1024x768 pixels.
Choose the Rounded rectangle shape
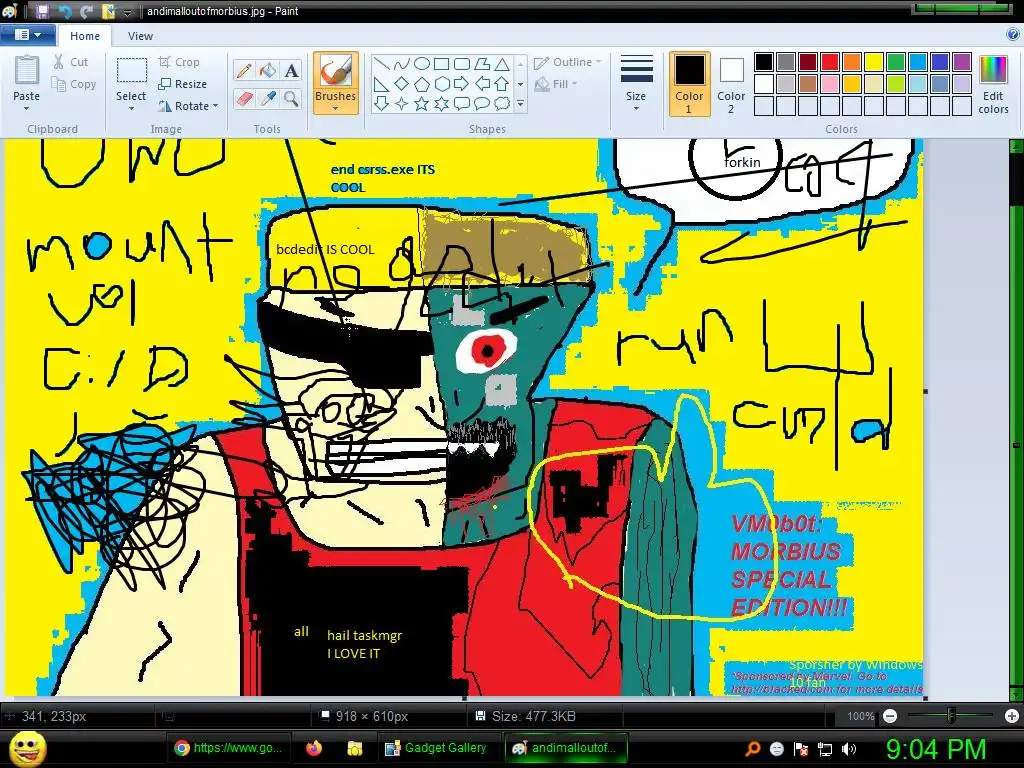tap(462, 64)
